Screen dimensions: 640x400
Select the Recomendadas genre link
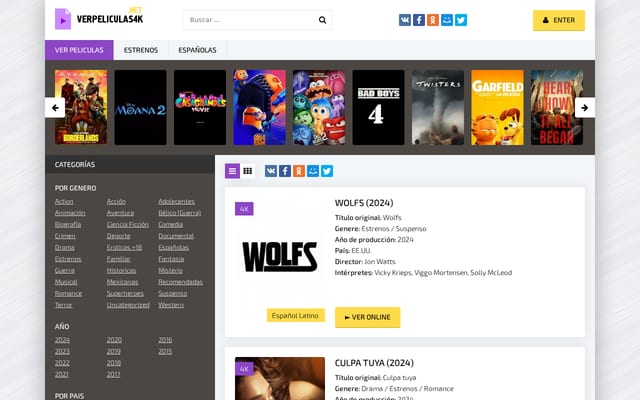pos(180,282)
